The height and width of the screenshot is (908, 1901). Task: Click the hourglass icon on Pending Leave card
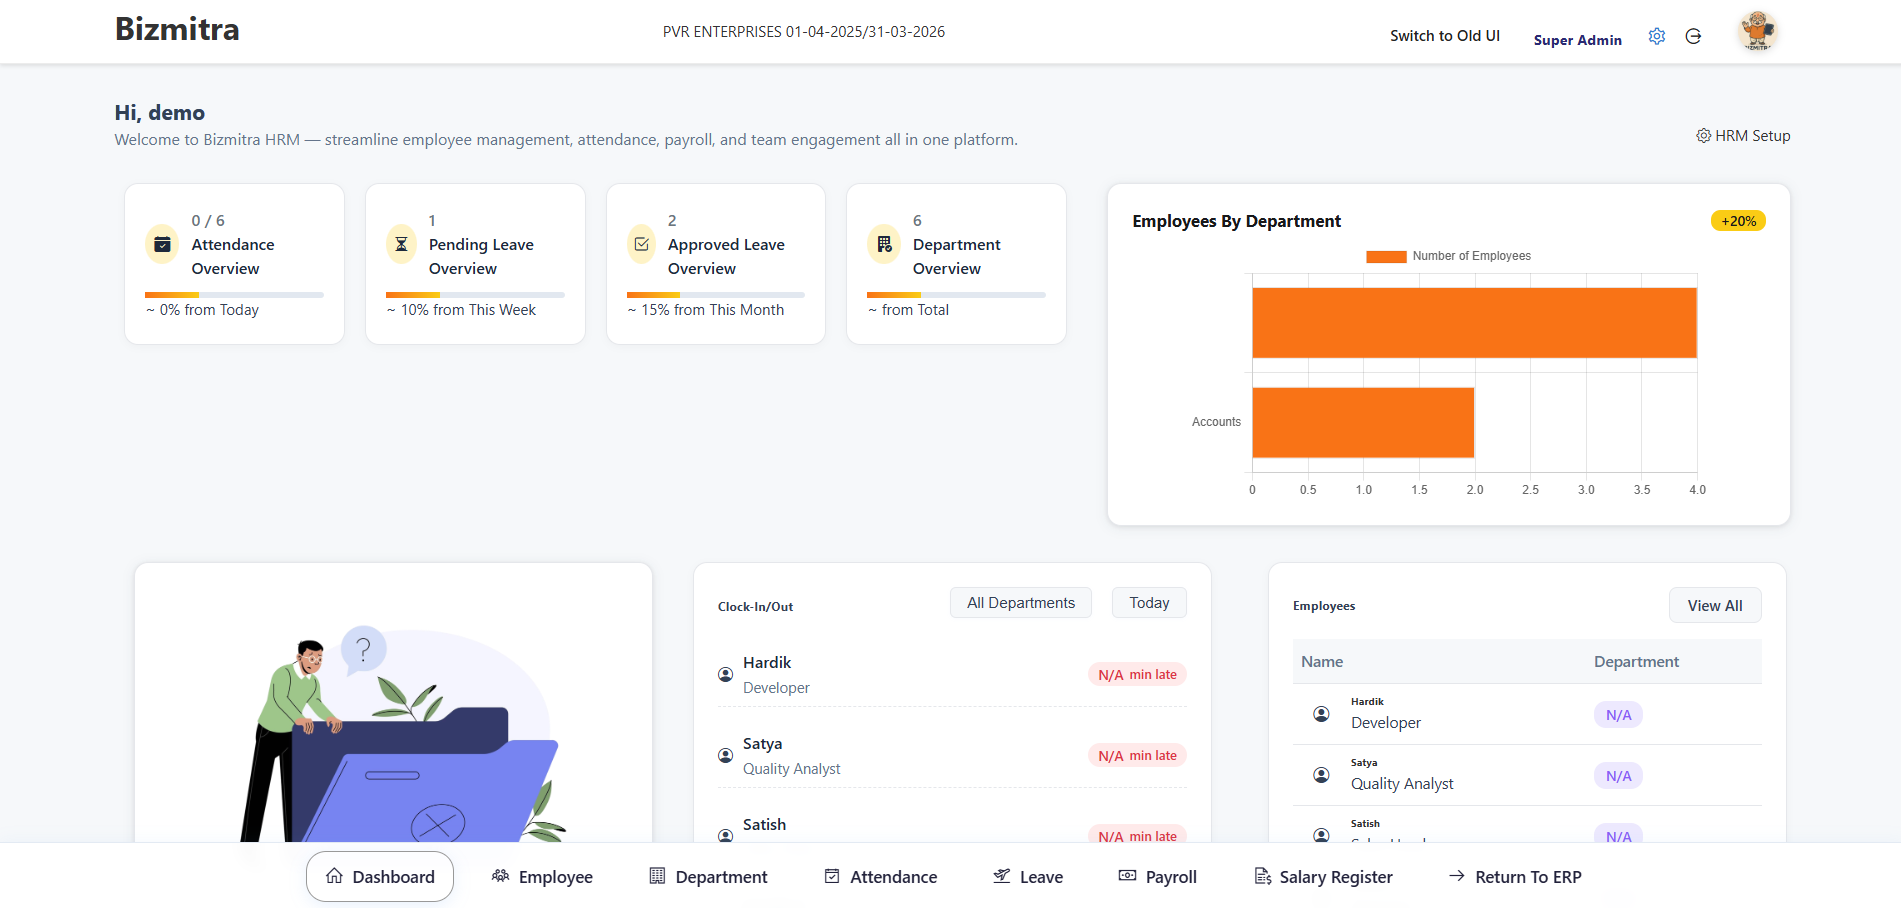pyautogui.click(x=401, y=244)
